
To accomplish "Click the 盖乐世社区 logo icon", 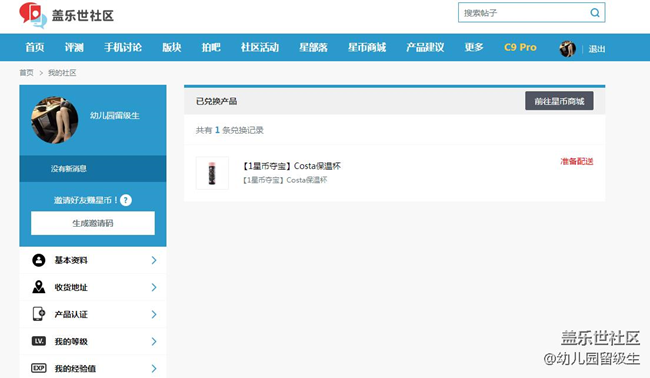I will coord(33,15).
